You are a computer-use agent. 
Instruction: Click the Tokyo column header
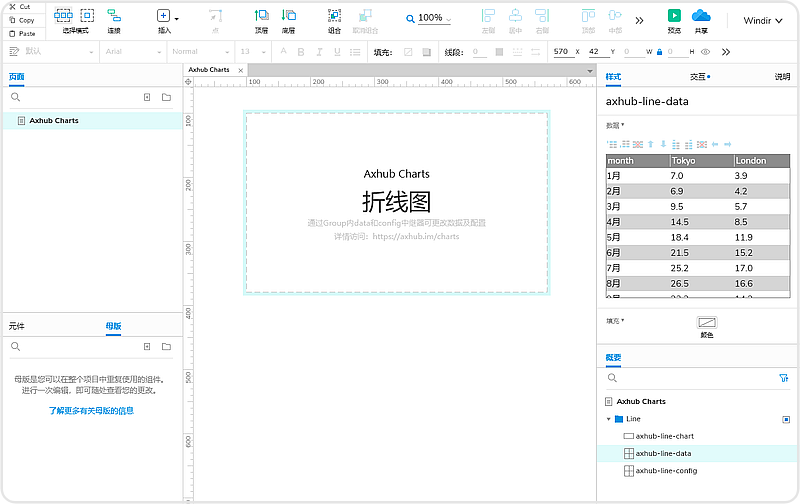point(702,161)
